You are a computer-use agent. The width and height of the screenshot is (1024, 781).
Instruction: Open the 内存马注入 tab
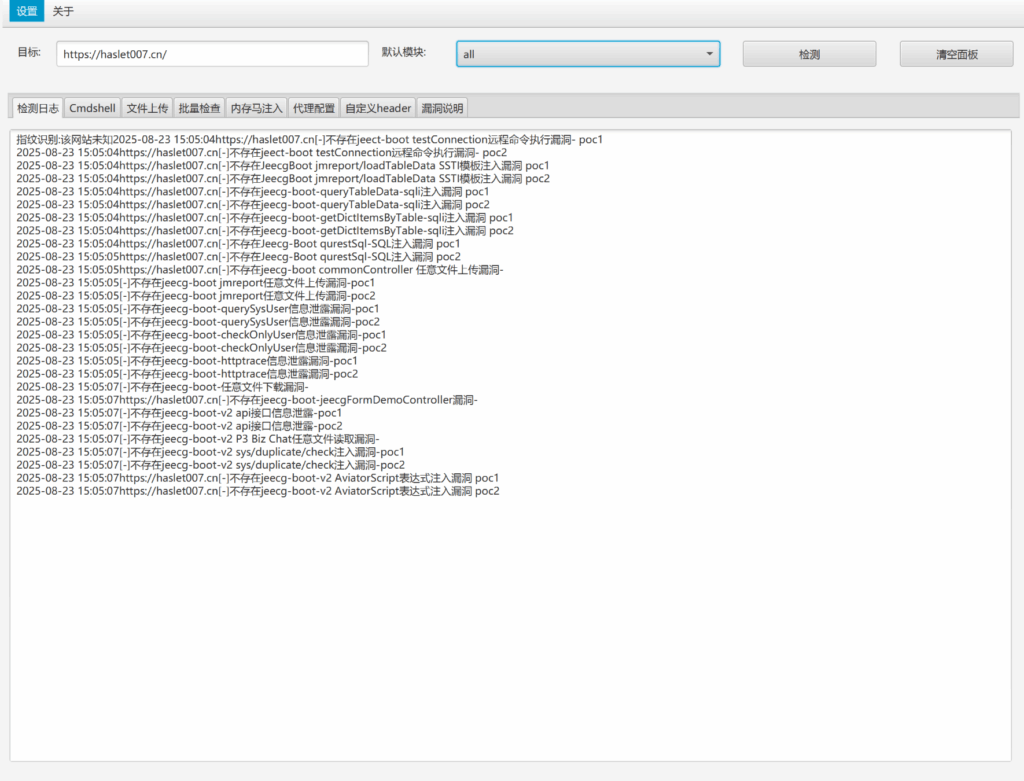(256, 108)
